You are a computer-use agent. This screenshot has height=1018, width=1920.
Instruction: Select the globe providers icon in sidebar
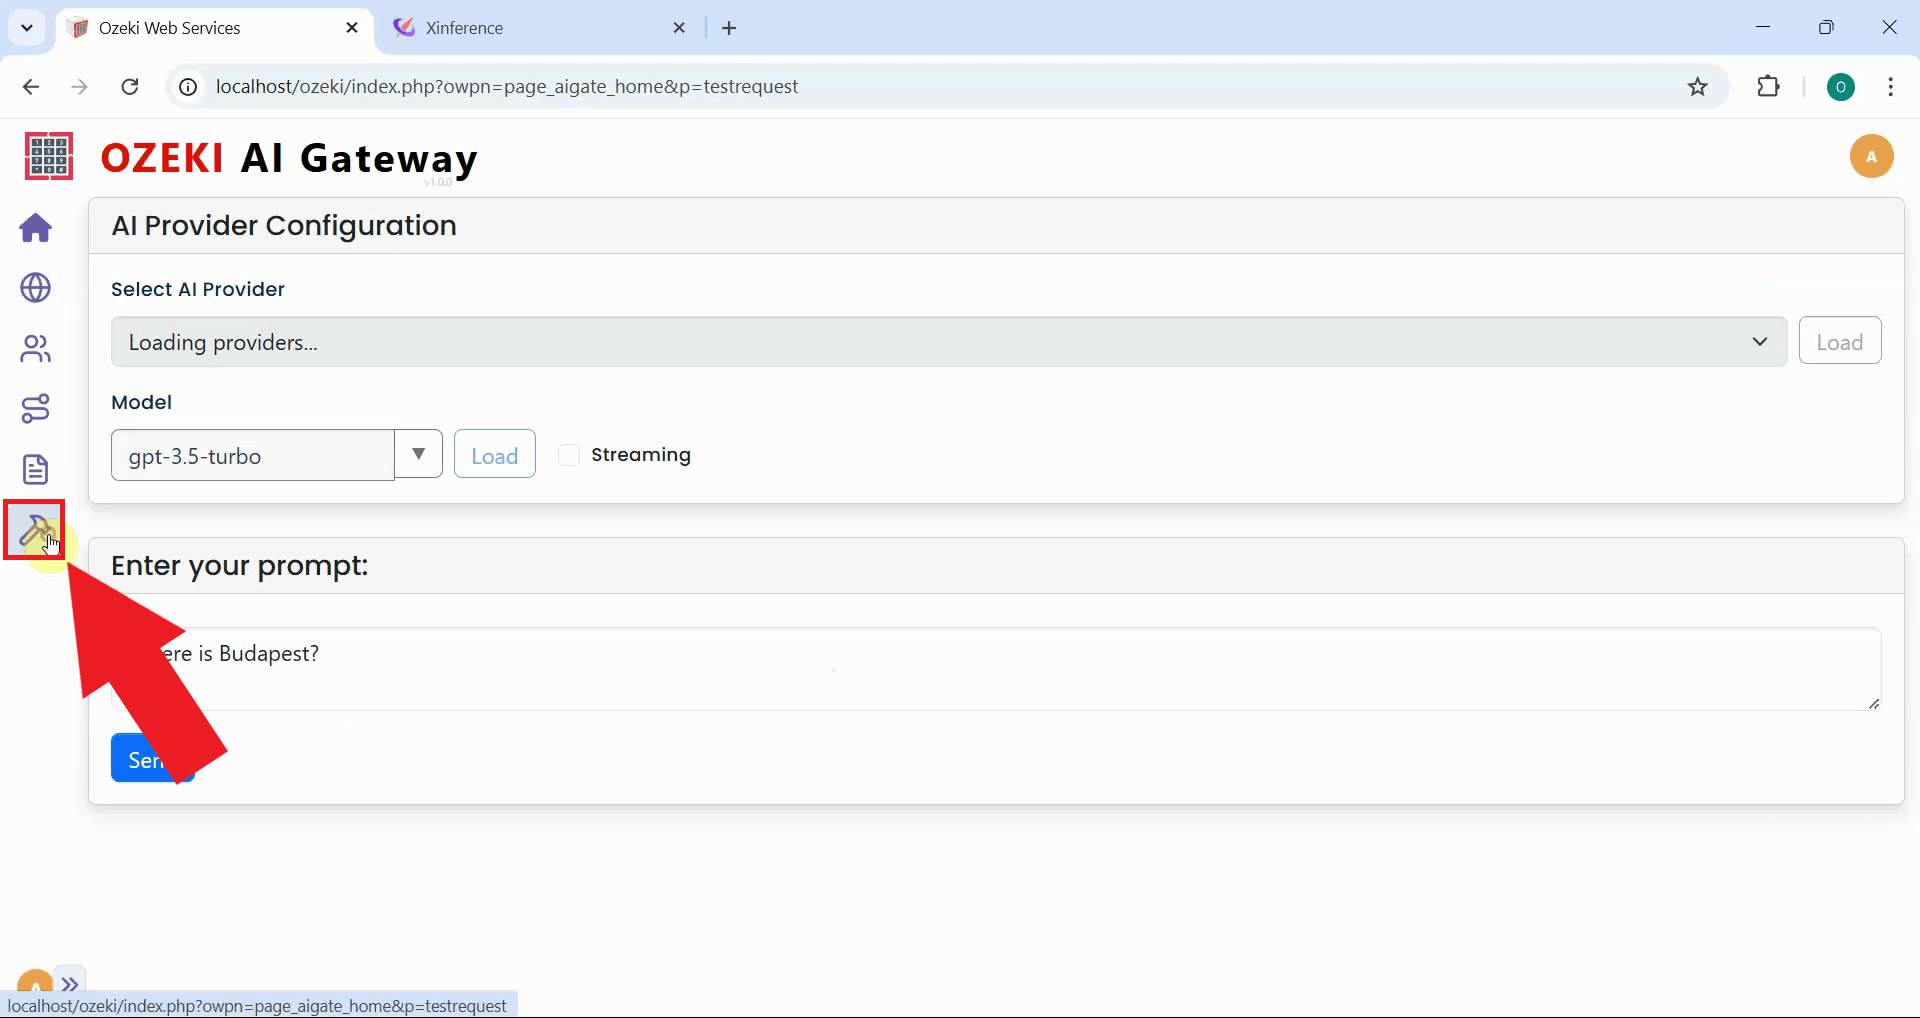(x=35, y=289)
